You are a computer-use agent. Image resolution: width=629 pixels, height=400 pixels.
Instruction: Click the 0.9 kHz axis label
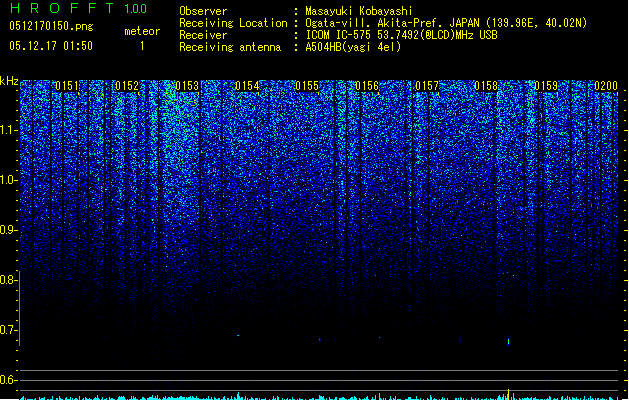pyautogui.click(x=8, y=230)
